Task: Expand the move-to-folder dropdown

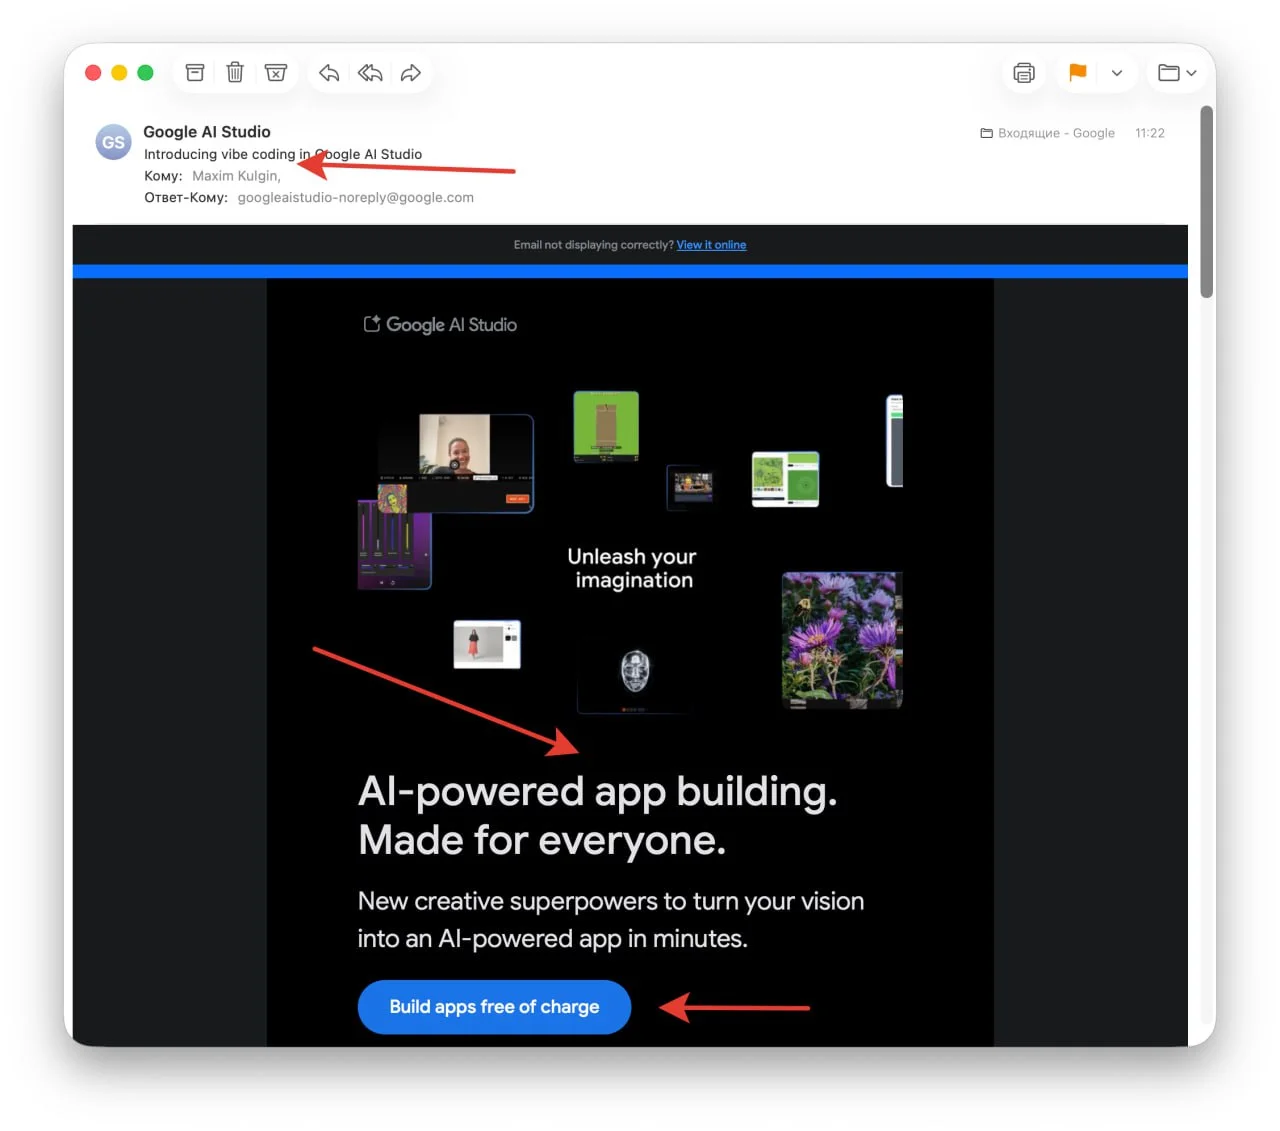Action: coord(1177,73)
